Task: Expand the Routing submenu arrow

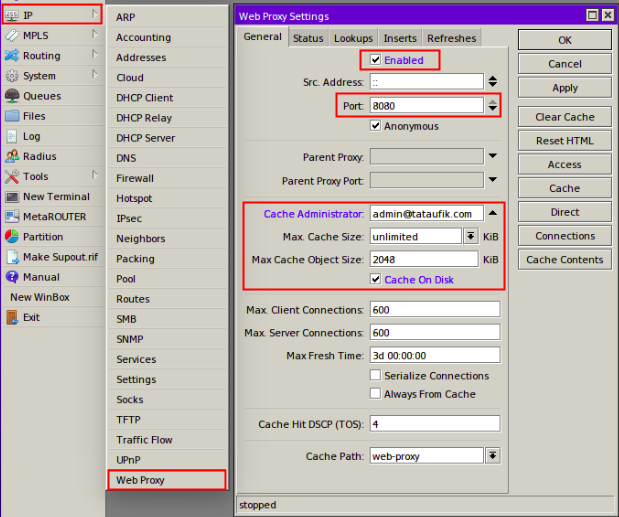Action: [x=95, y=55]
